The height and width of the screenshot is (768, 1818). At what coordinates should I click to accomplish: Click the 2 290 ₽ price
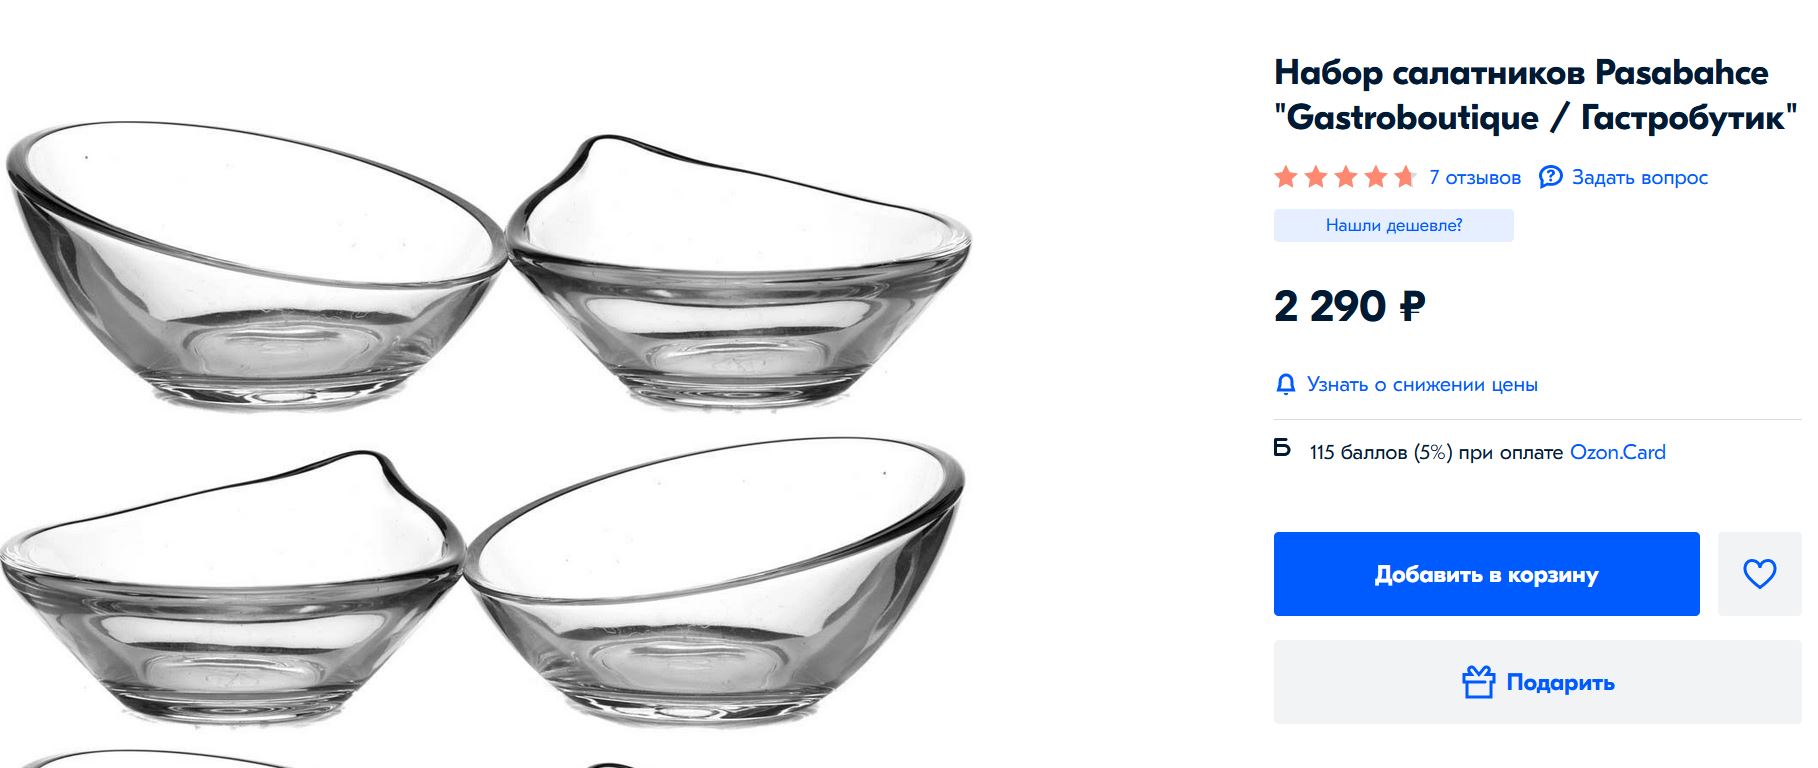tap(1349, 306)
